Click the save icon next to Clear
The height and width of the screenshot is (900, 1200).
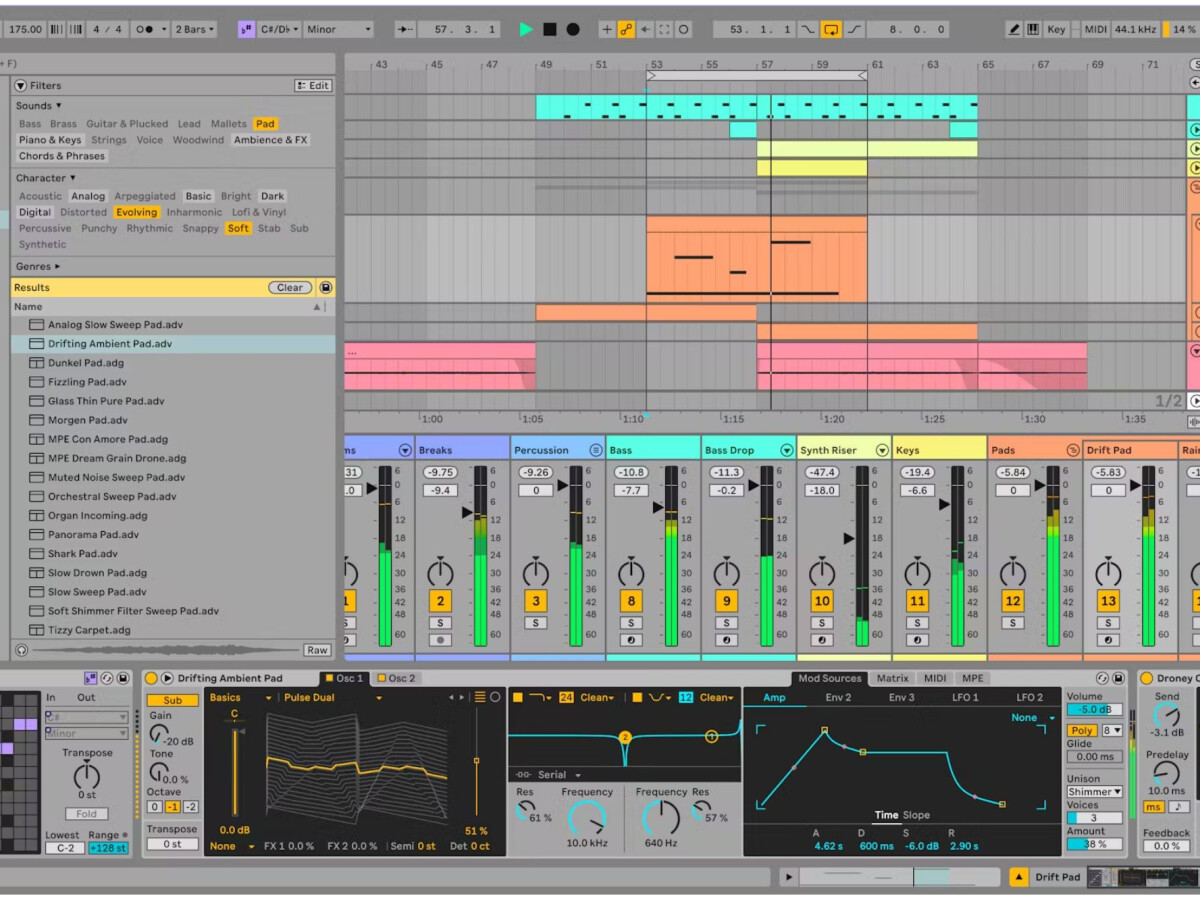click(325, 288)
